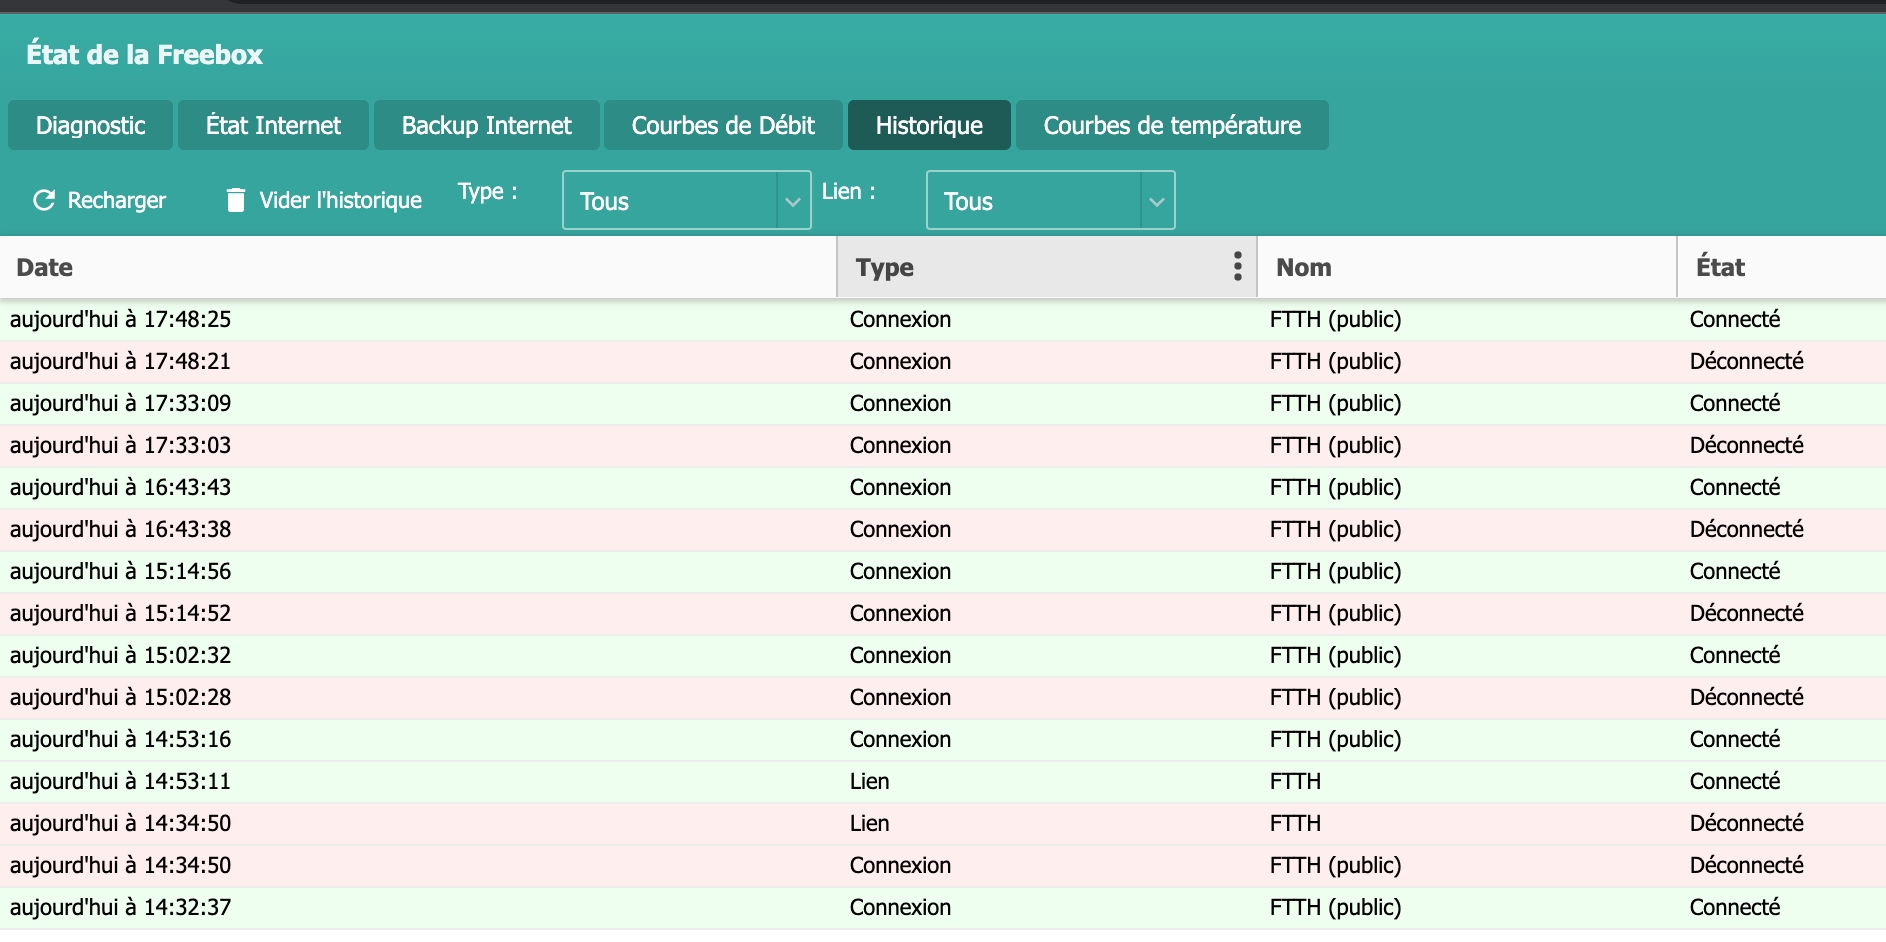
Task: Show the Courbes de Débit tab
Action: pyautogui.click(x=723, y=126)
